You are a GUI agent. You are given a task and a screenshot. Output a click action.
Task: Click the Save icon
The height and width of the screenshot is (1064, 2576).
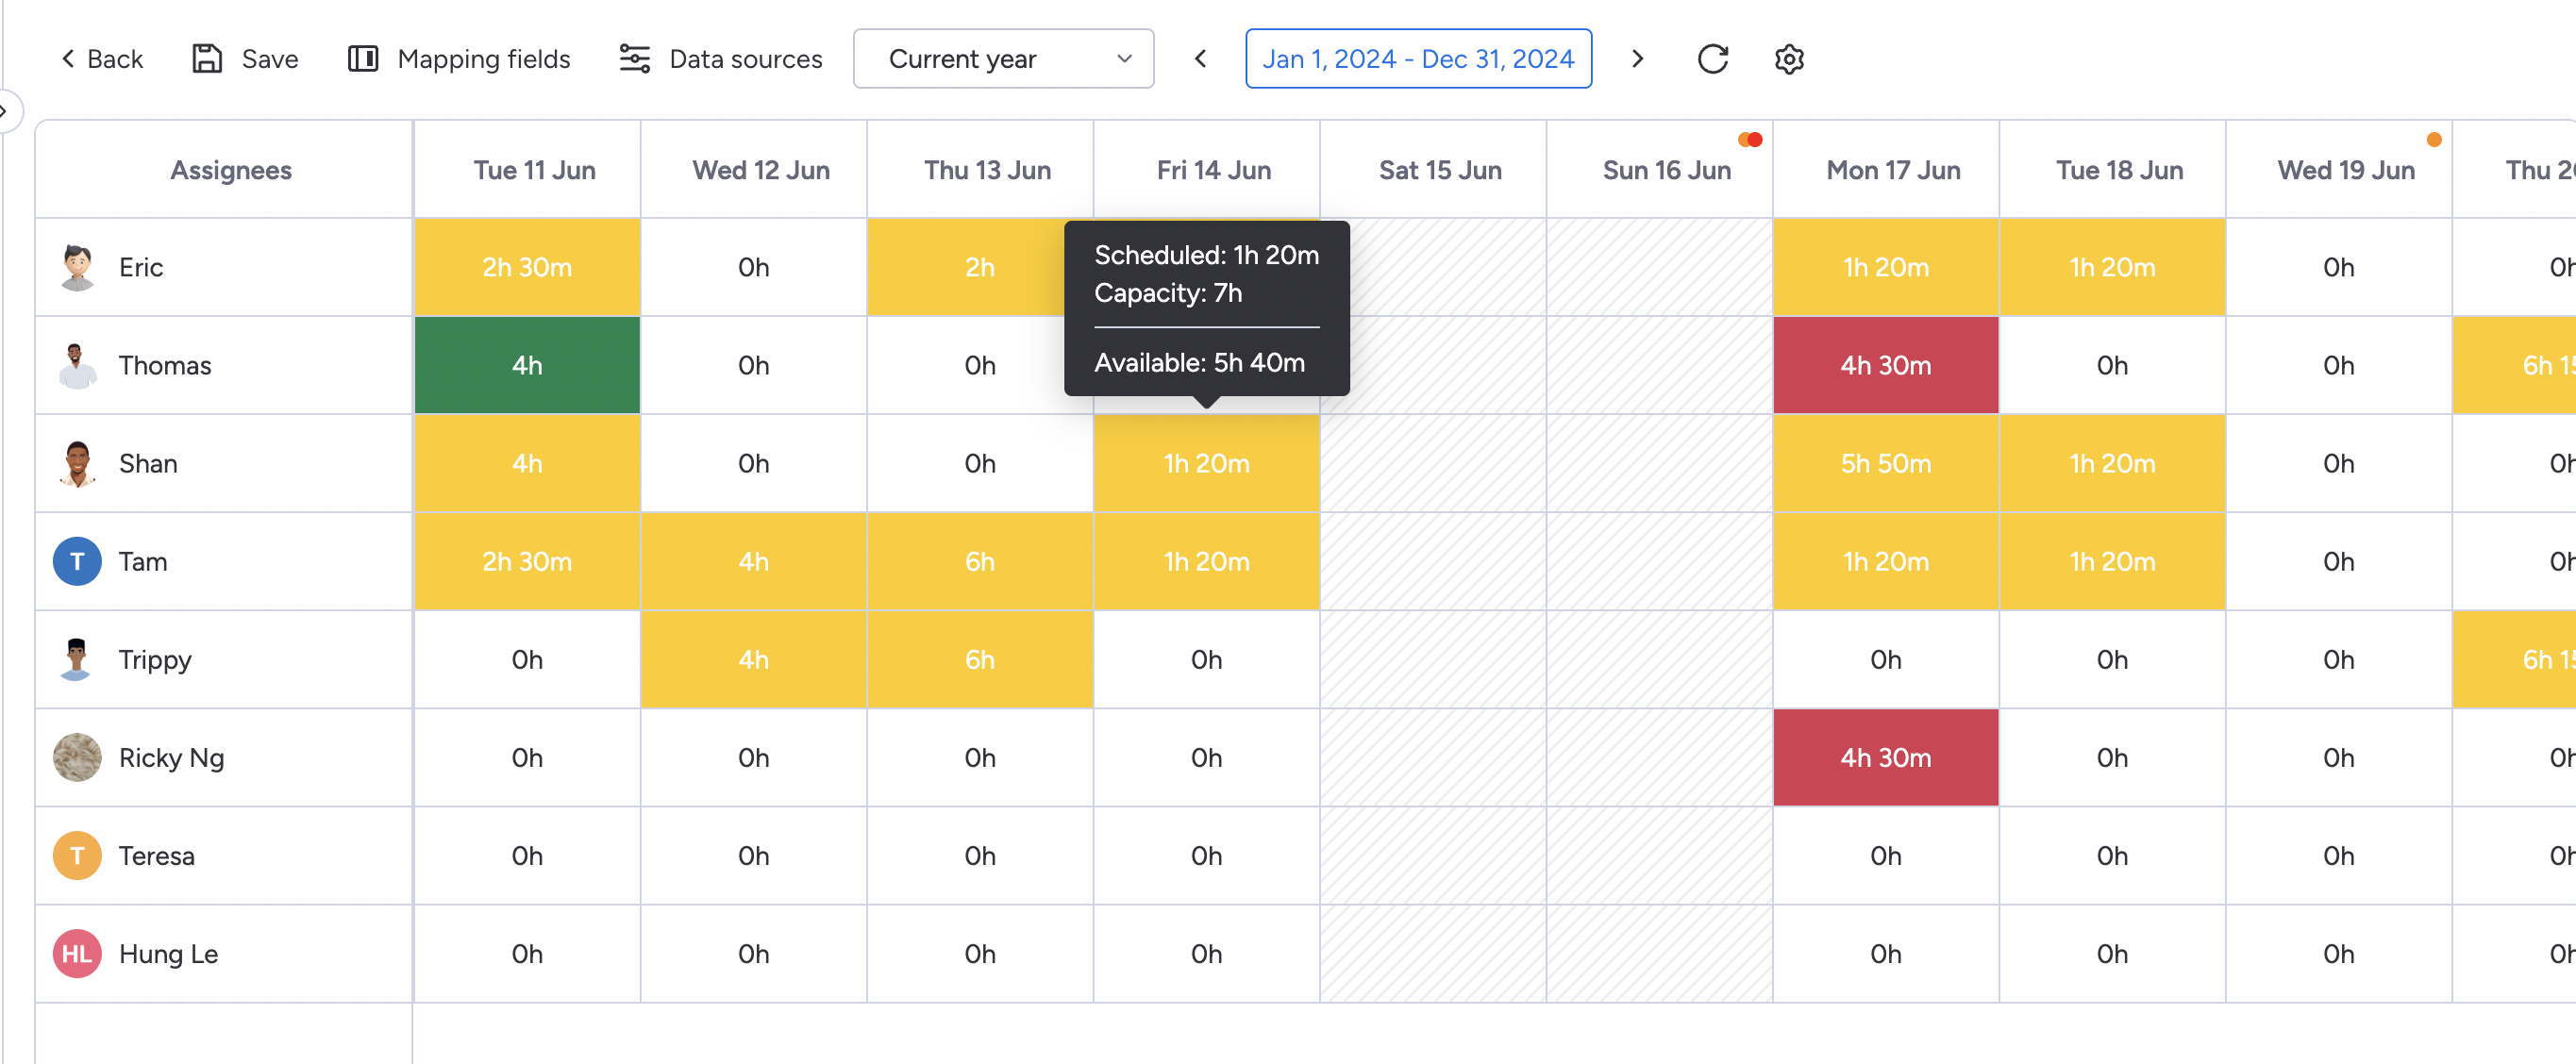click(207, 58)
